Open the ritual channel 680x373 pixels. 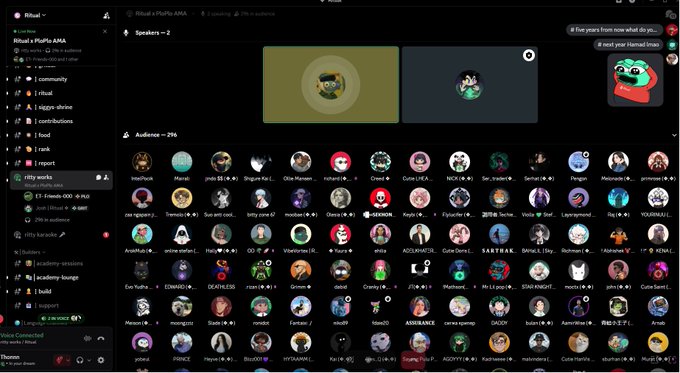click(60, 93)
